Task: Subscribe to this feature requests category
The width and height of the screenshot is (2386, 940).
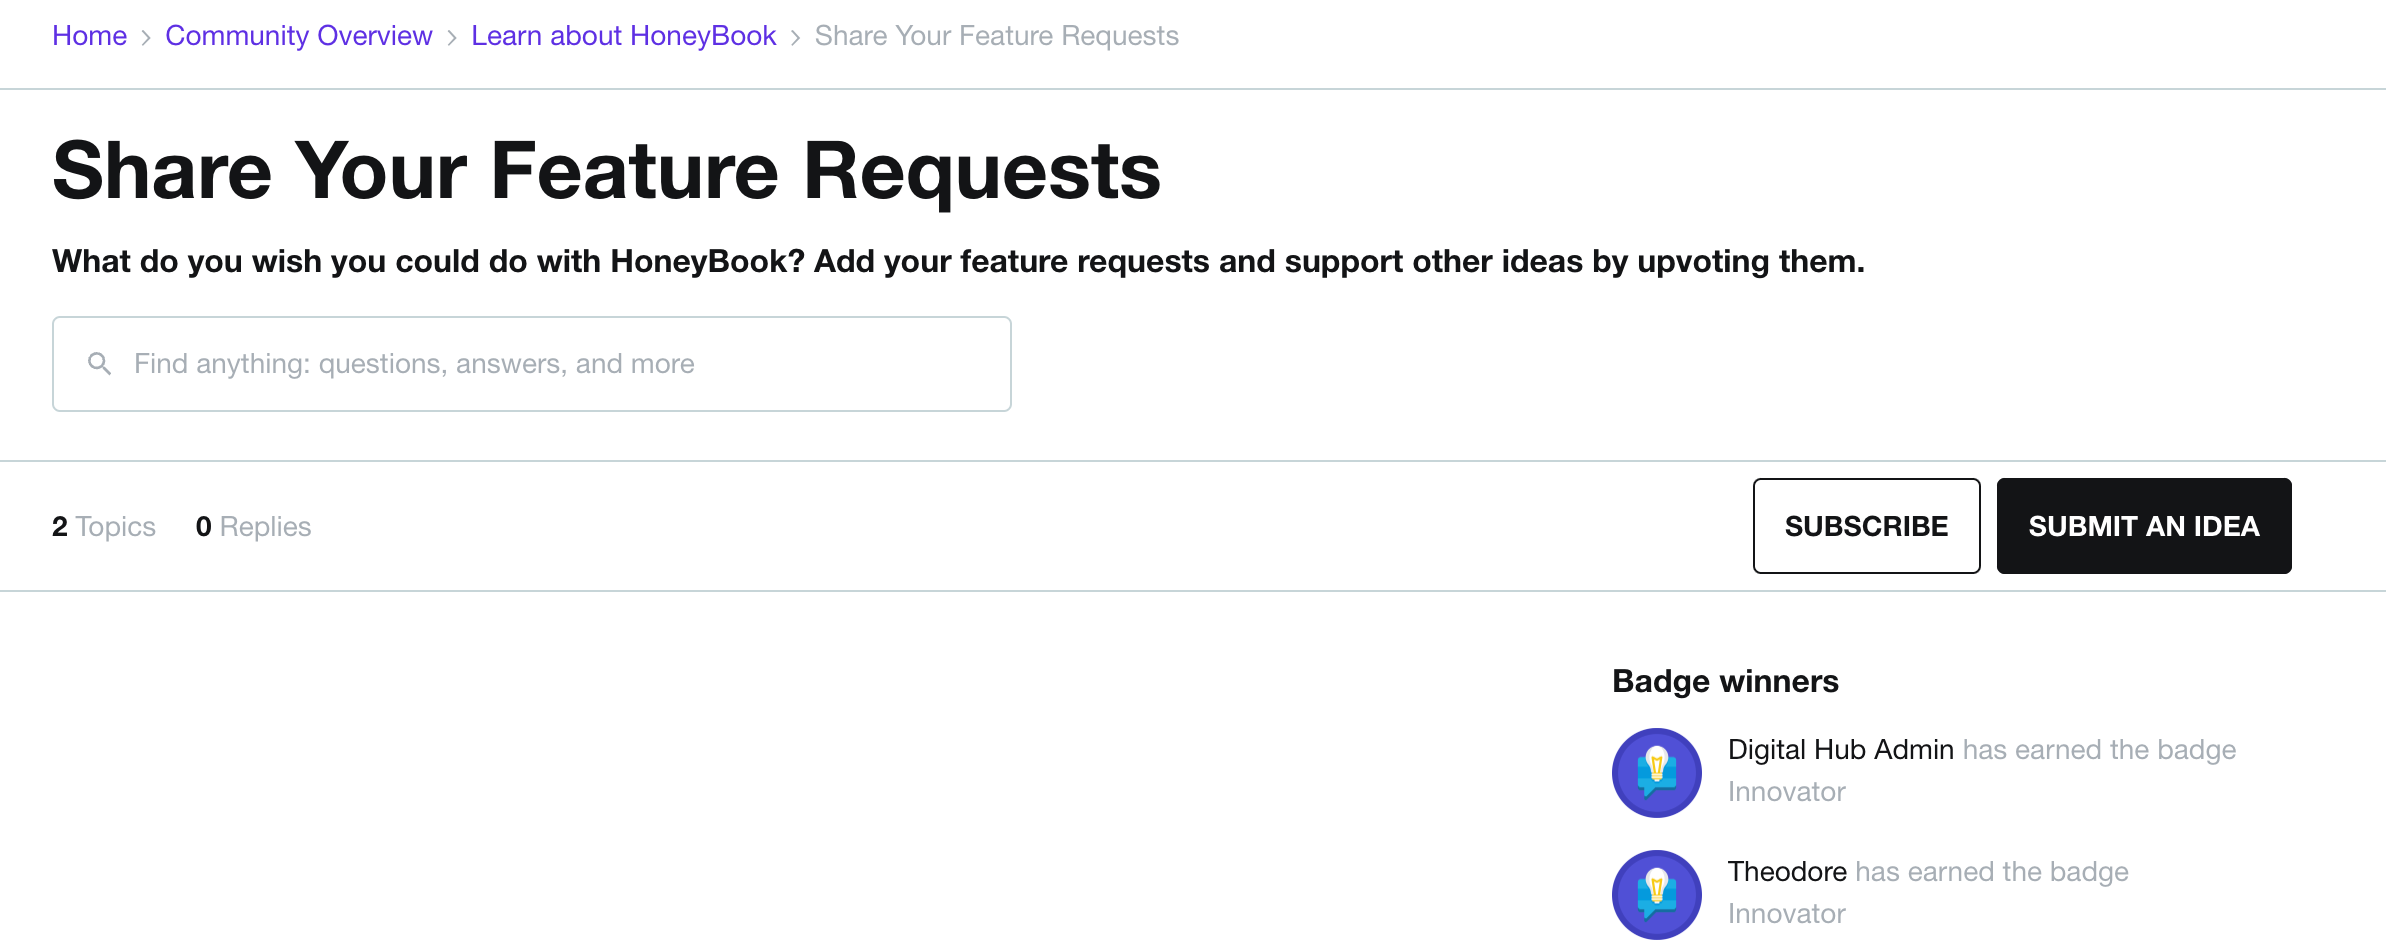Action: point(1867,526)
